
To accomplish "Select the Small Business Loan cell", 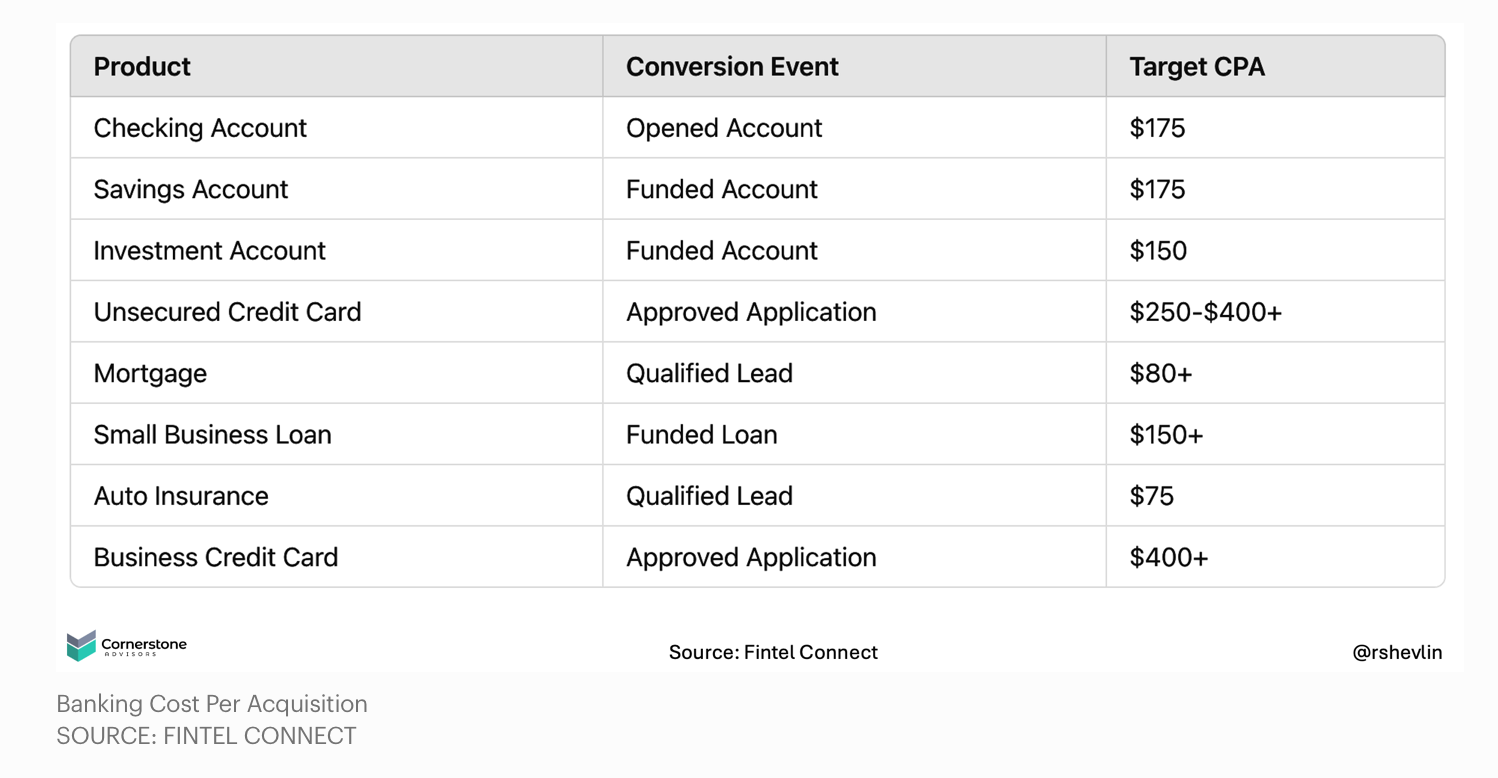I will tap(212, 435).
